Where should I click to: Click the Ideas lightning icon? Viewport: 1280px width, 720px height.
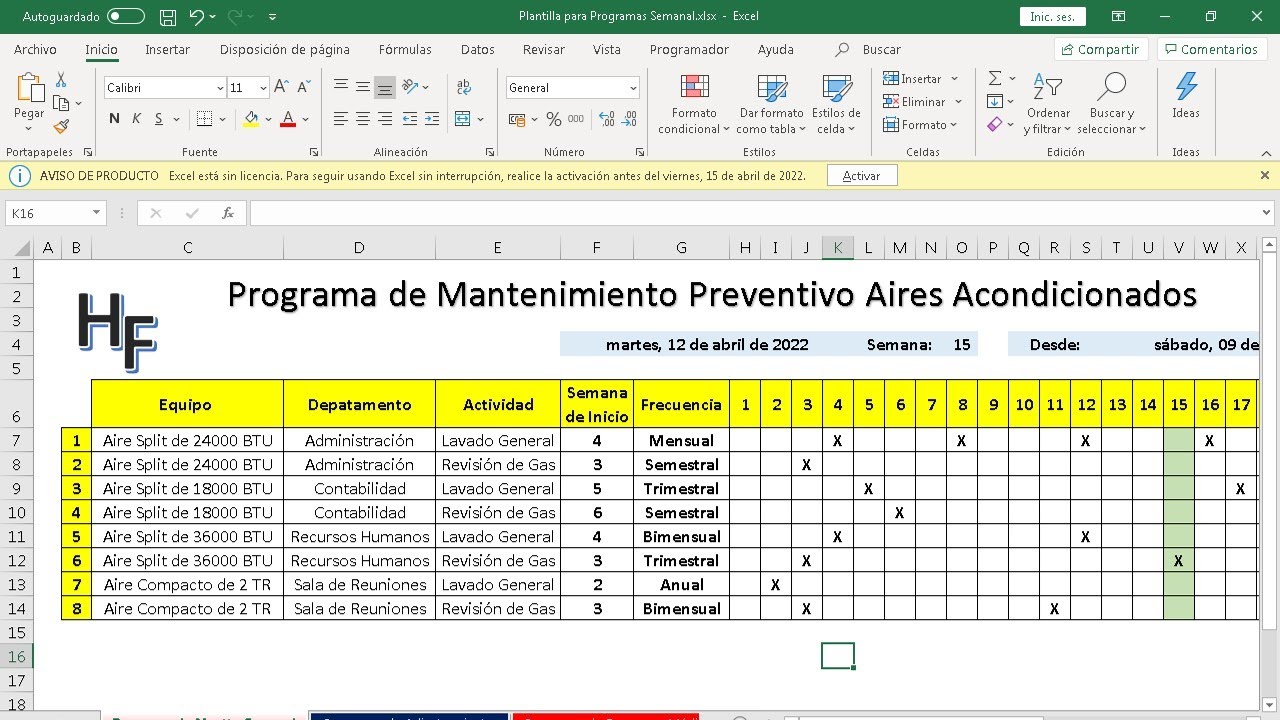tap(1186, 95)
